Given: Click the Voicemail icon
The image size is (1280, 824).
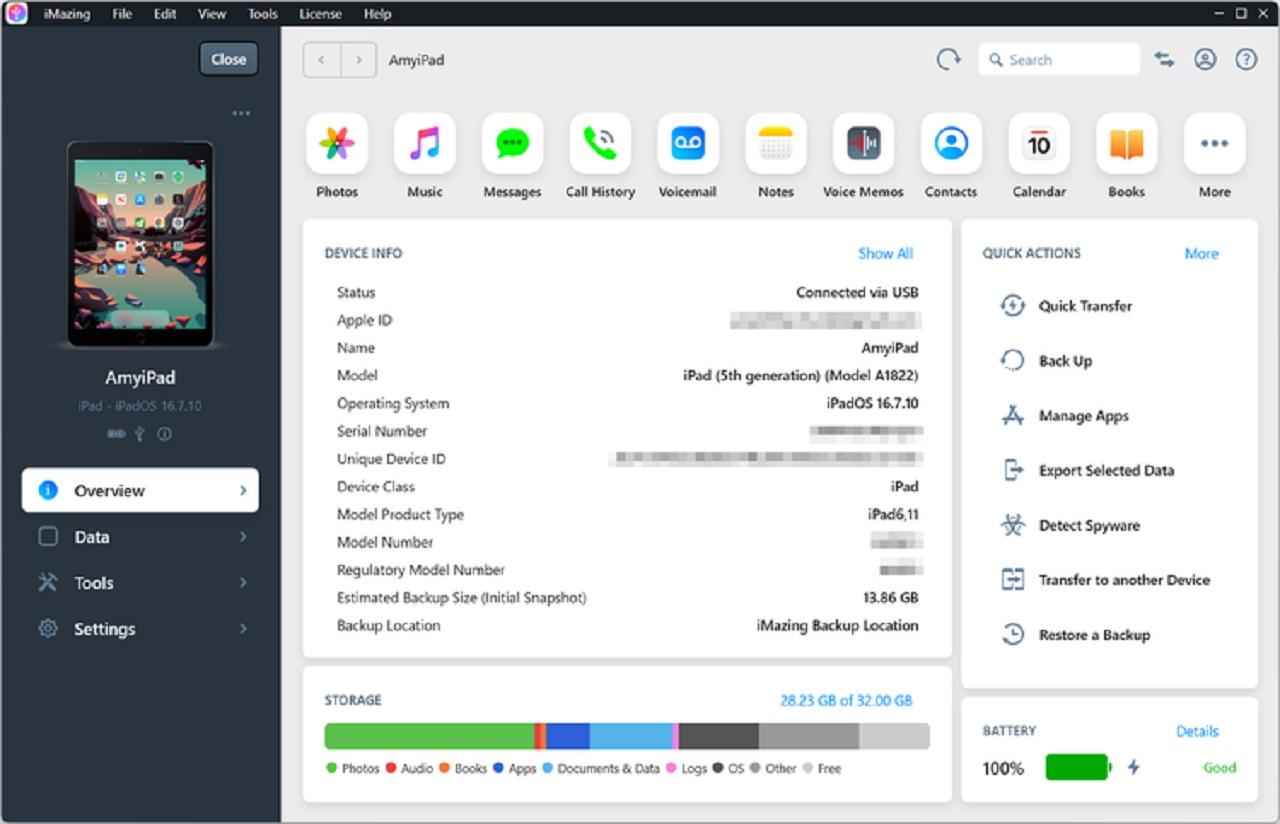Looking at the screenshot, I should point(687,144).
